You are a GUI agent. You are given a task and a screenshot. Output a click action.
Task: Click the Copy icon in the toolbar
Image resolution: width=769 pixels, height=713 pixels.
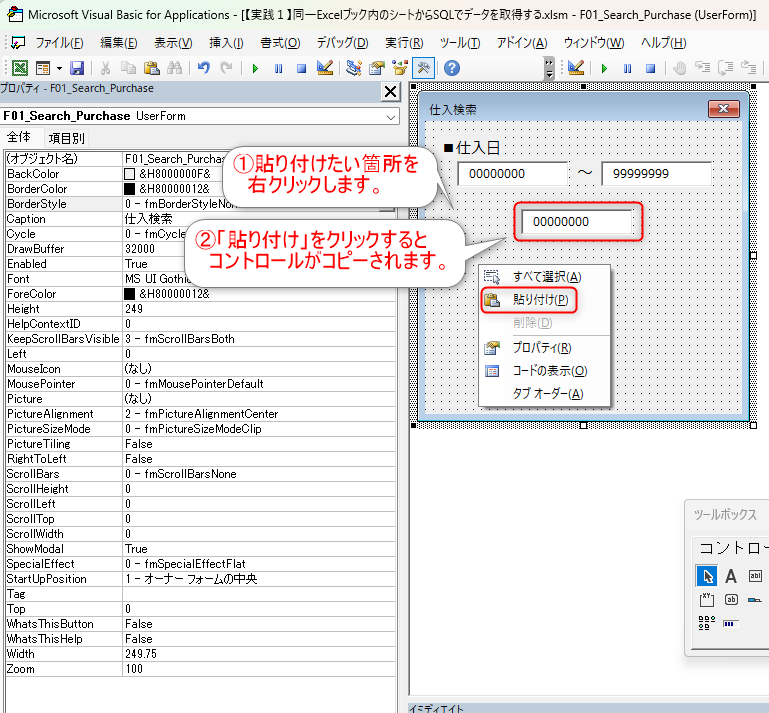coord(128,68)
